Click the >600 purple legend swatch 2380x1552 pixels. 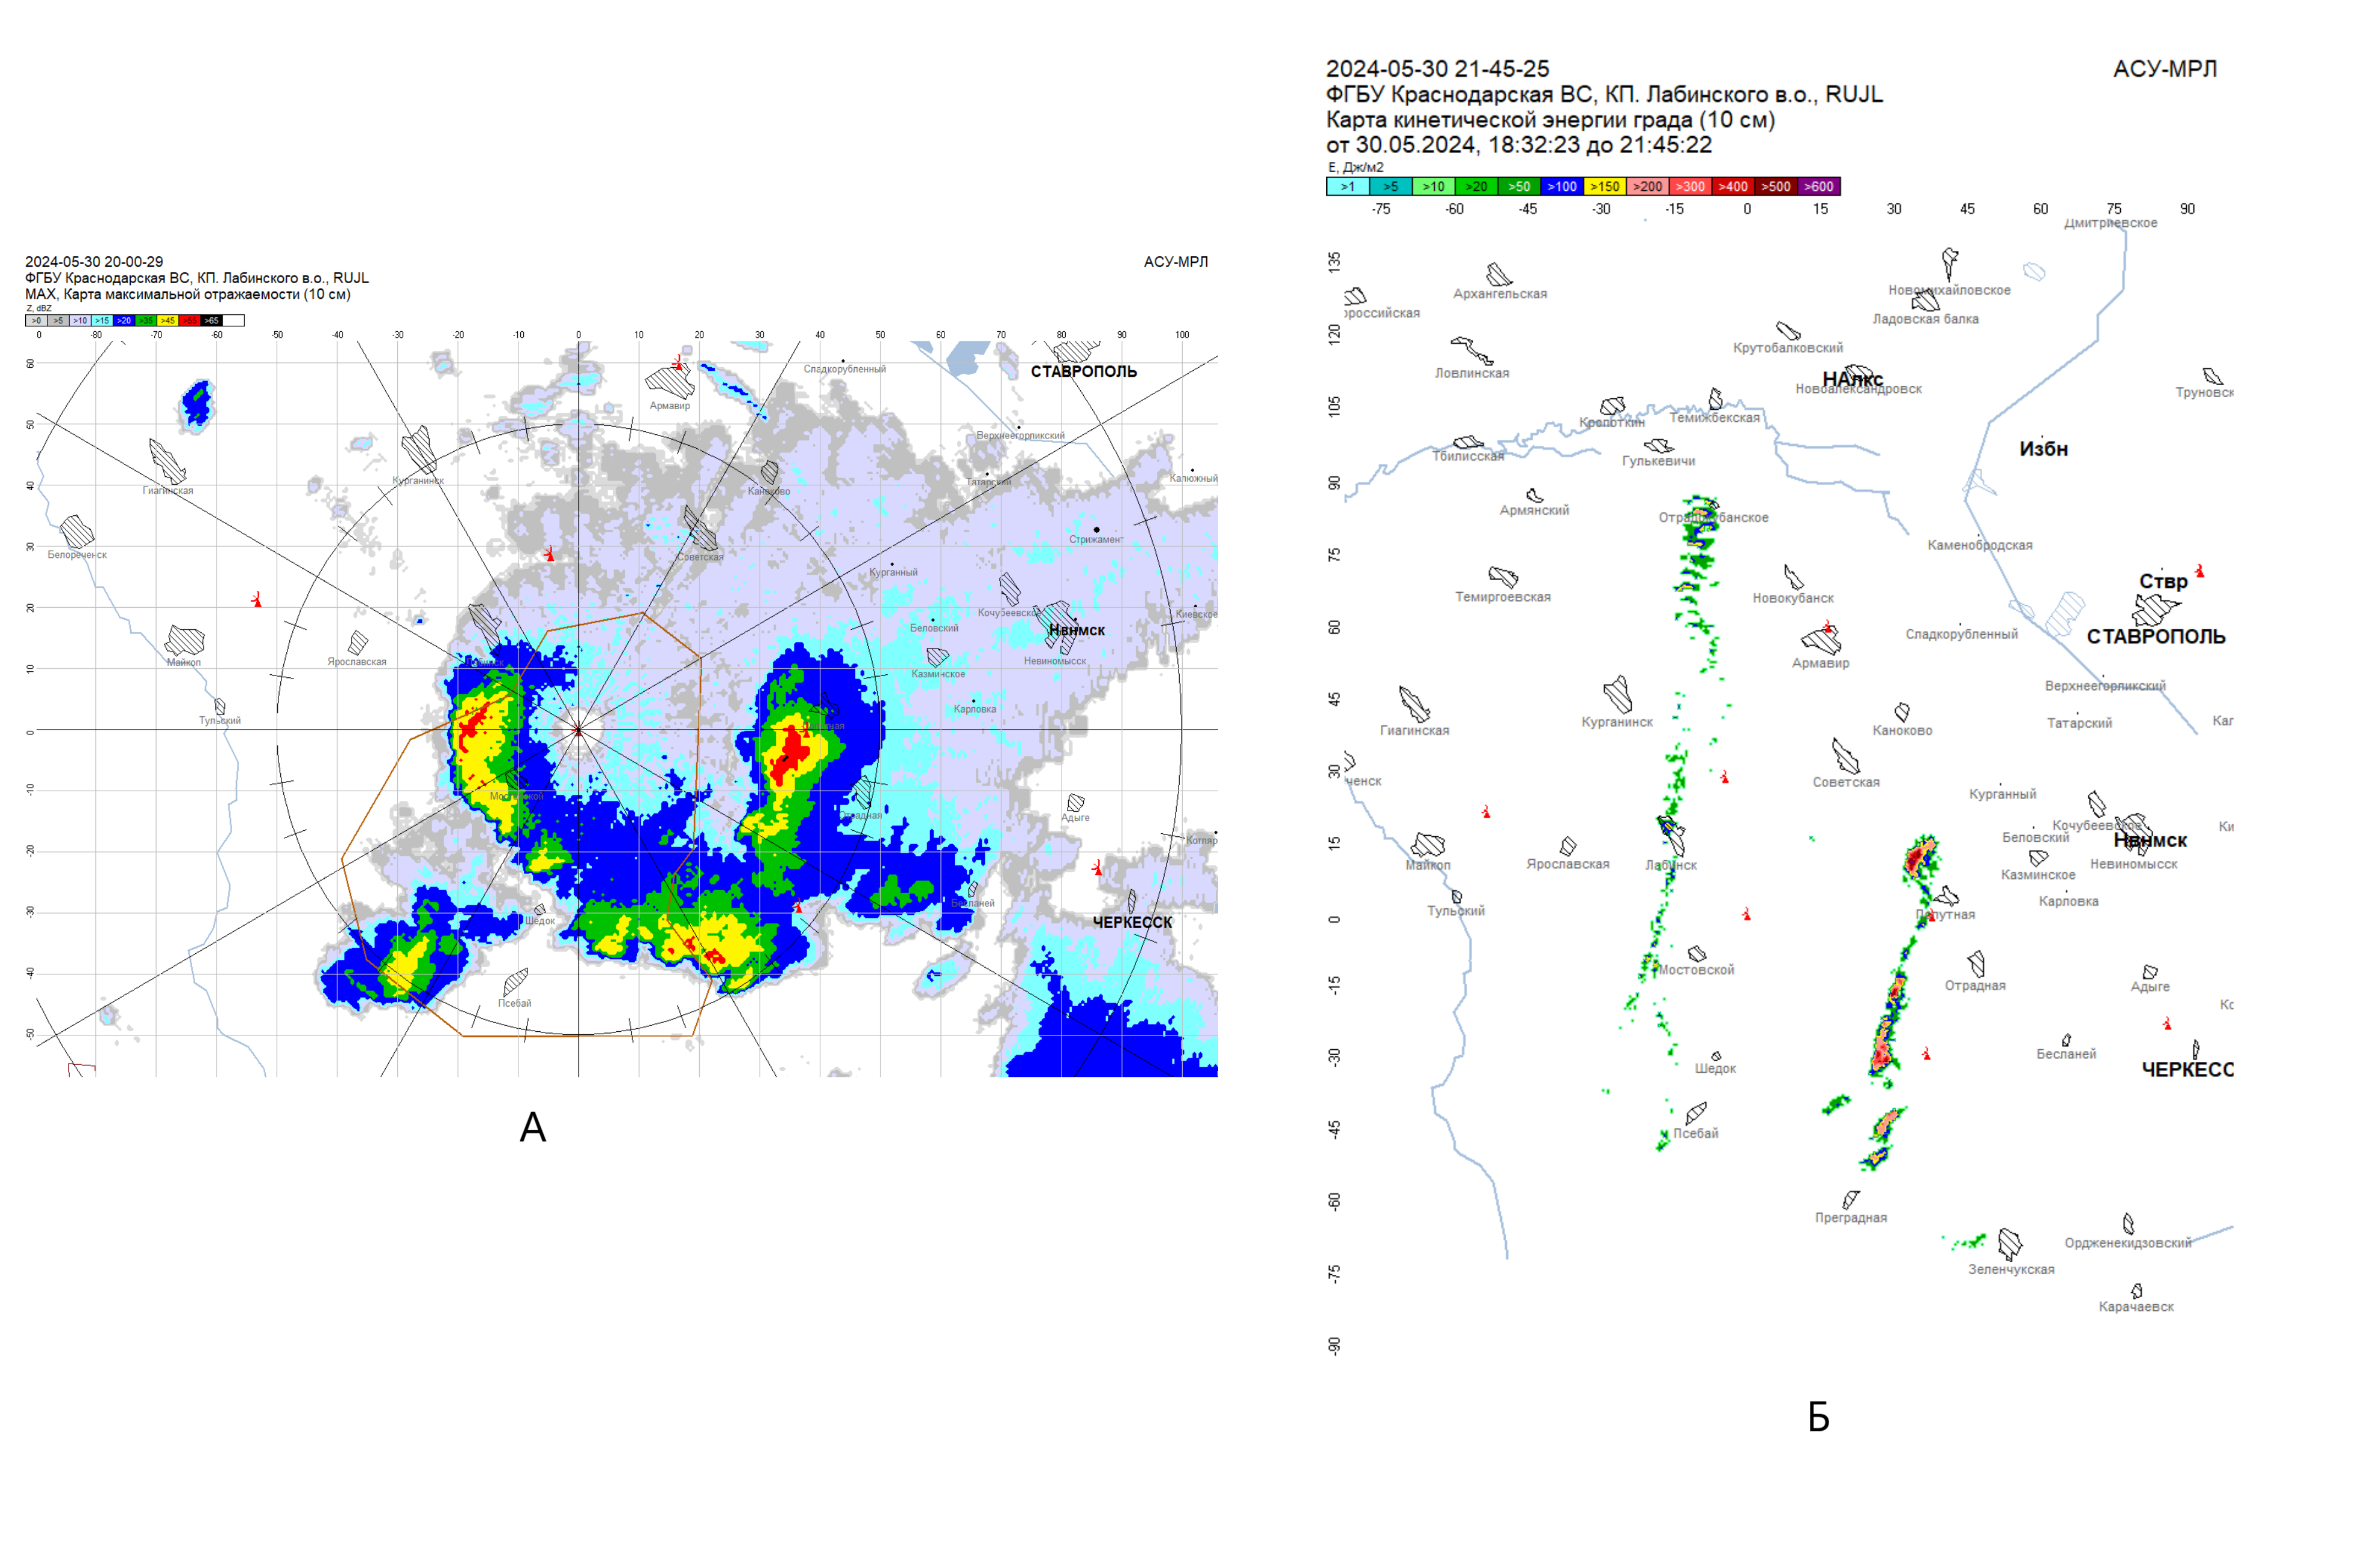(1819, 186)
